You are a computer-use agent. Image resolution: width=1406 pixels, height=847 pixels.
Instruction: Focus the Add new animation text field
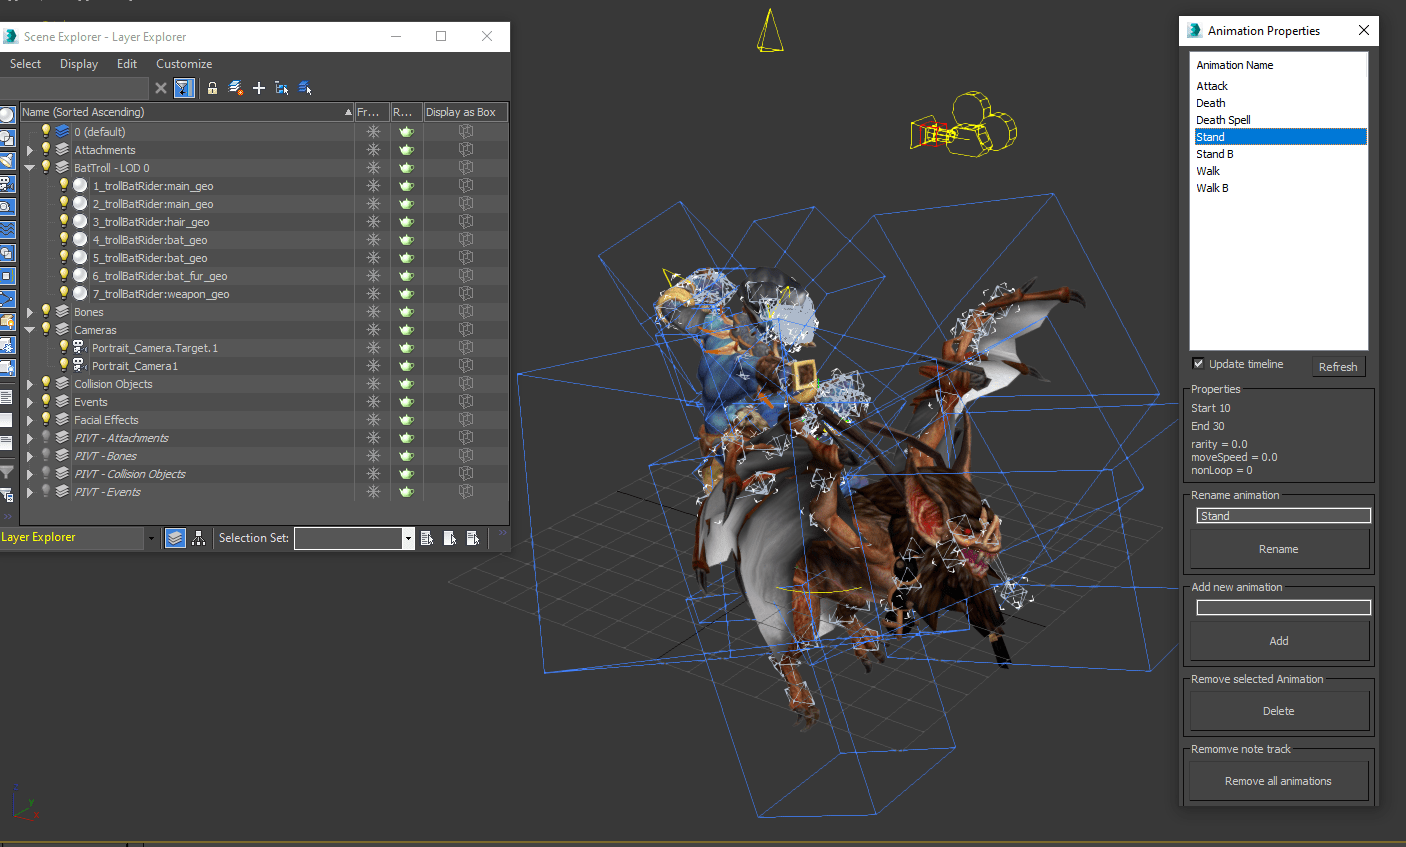(1283, 608)
